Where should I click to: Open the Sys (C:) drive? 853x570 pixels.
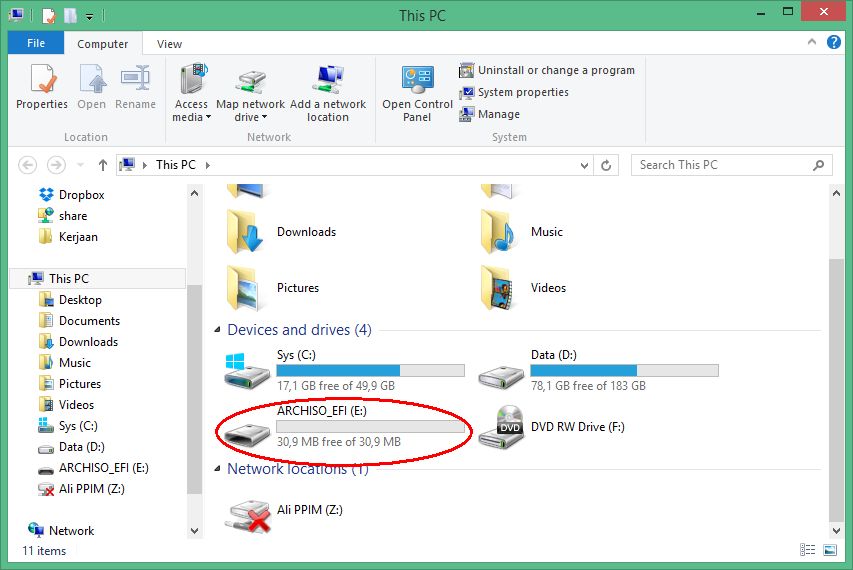(247, 370)
